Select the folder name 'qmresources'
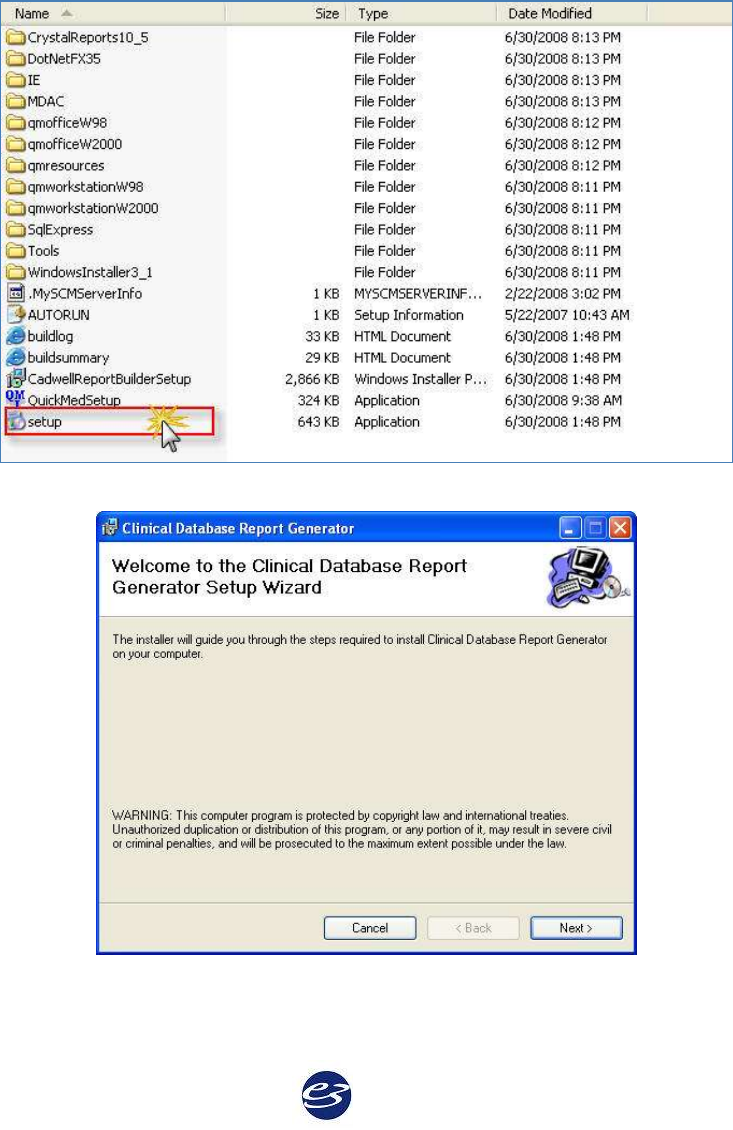This screenshot has width=733, height=1130. [x=66, y=166]
